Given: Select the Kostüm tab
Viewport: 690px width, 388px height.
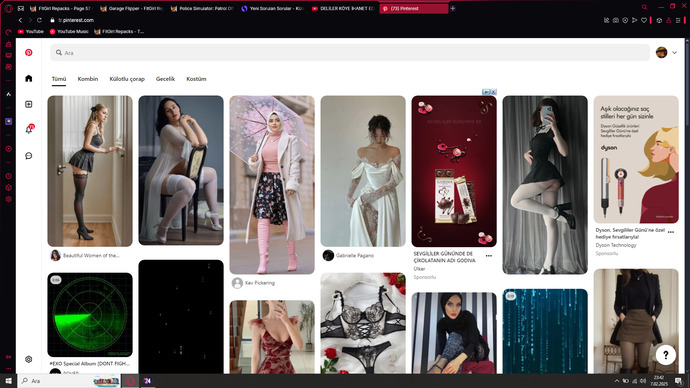Looking at the screenshot, I should (196, 79).
